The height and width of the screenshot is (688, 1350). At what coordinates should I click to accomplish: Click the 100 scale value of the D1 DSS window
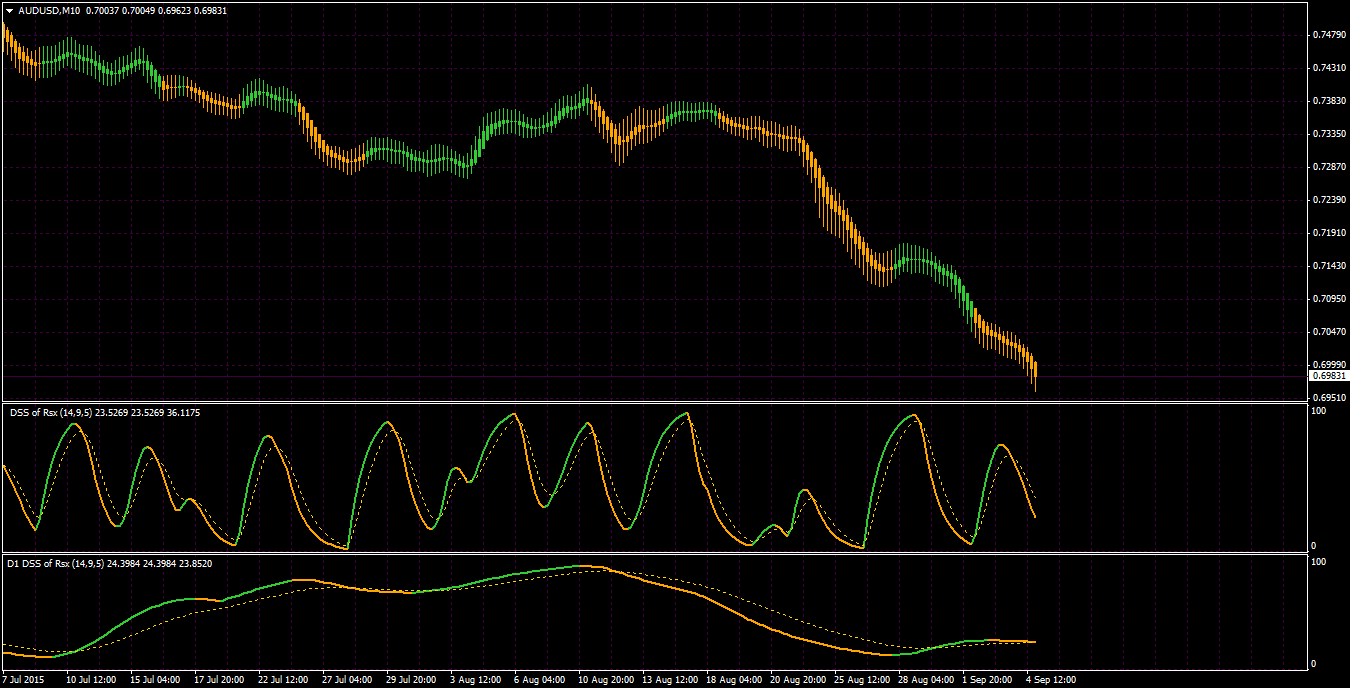[x=1318, y=563]
